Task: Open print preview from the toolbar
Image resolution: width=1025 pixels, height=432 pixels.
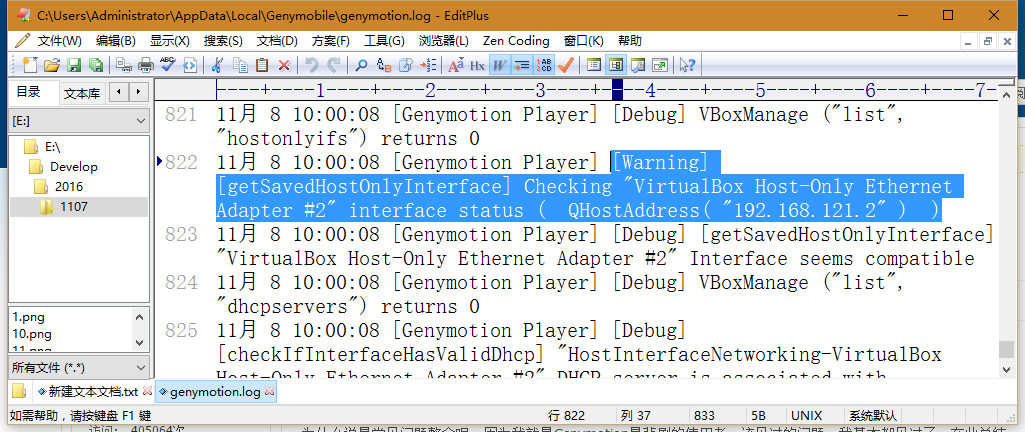Action: click(x=125, y=65)
